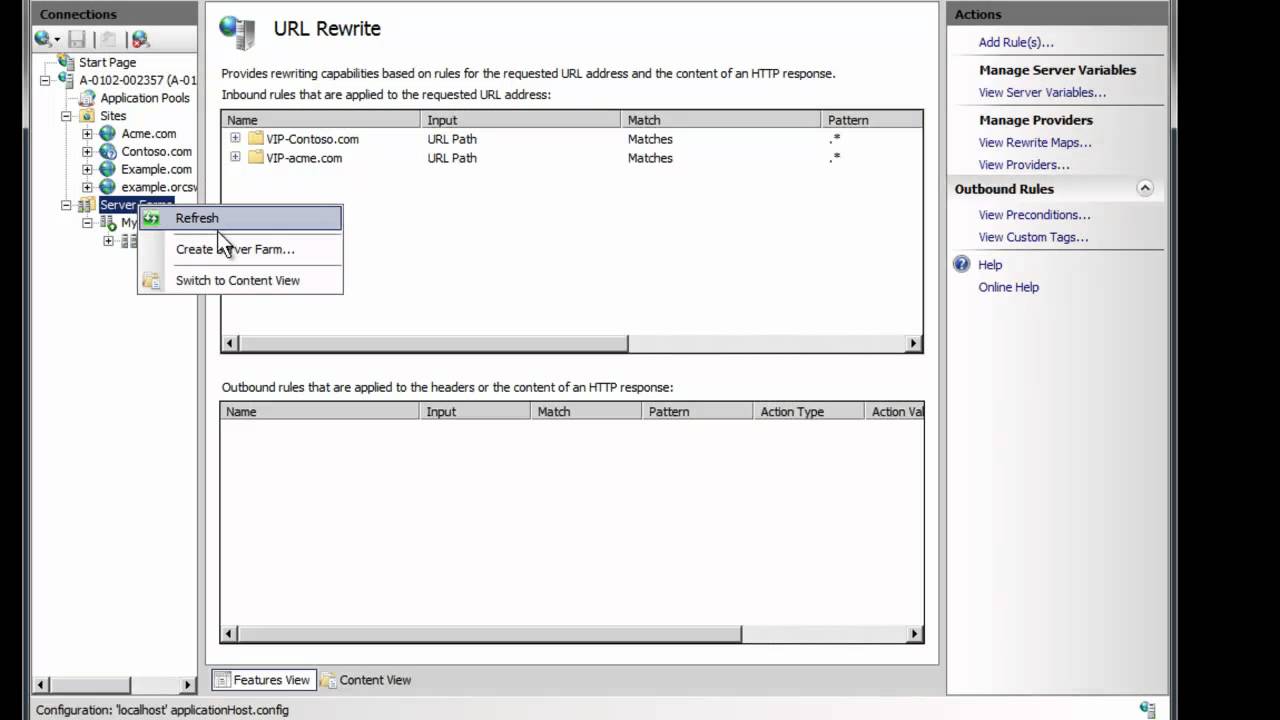Expand the Contoso.com site node
This screenshot has height=720, width=1280.
click(x=87, y=152)
